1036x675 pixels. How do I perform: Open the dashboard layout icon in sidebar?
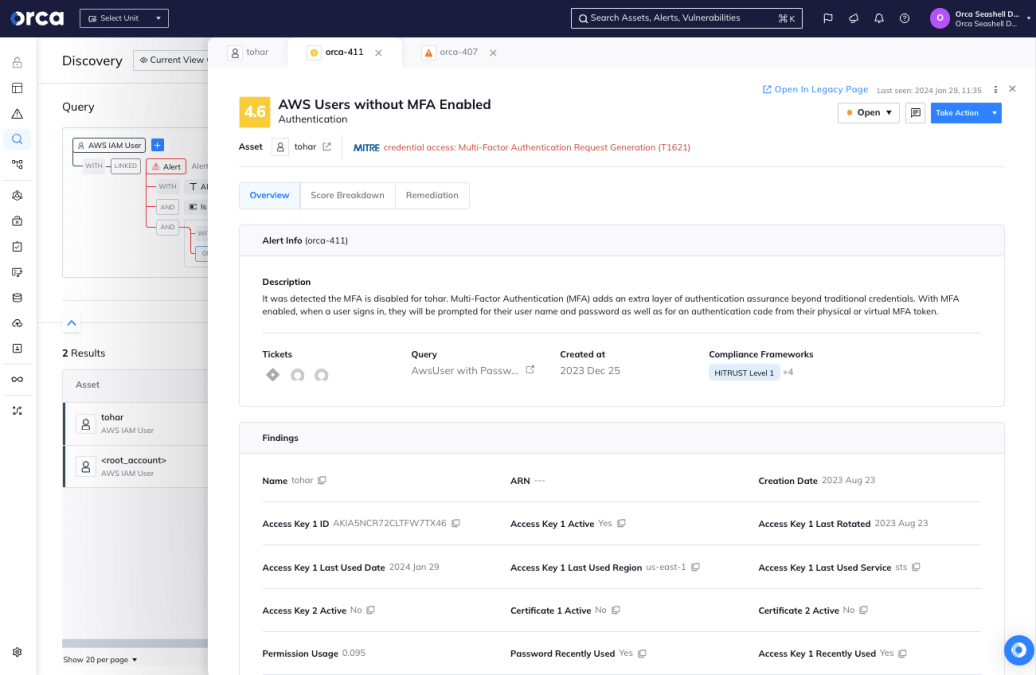click(17, 88)
